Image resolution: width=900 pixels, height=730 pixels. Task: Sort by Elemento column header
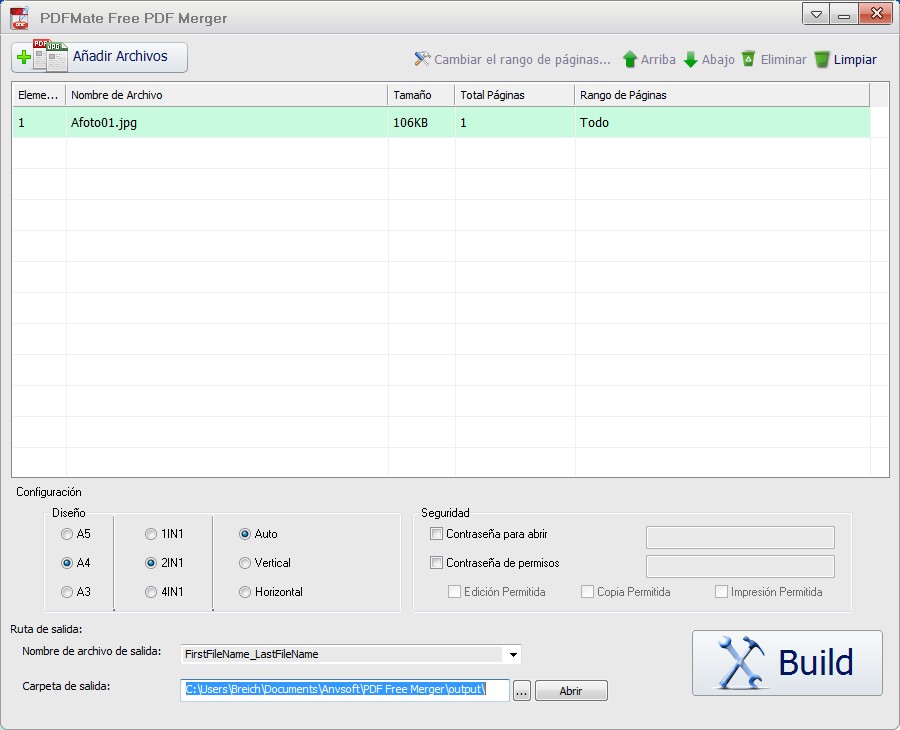[x=39, y=95]
